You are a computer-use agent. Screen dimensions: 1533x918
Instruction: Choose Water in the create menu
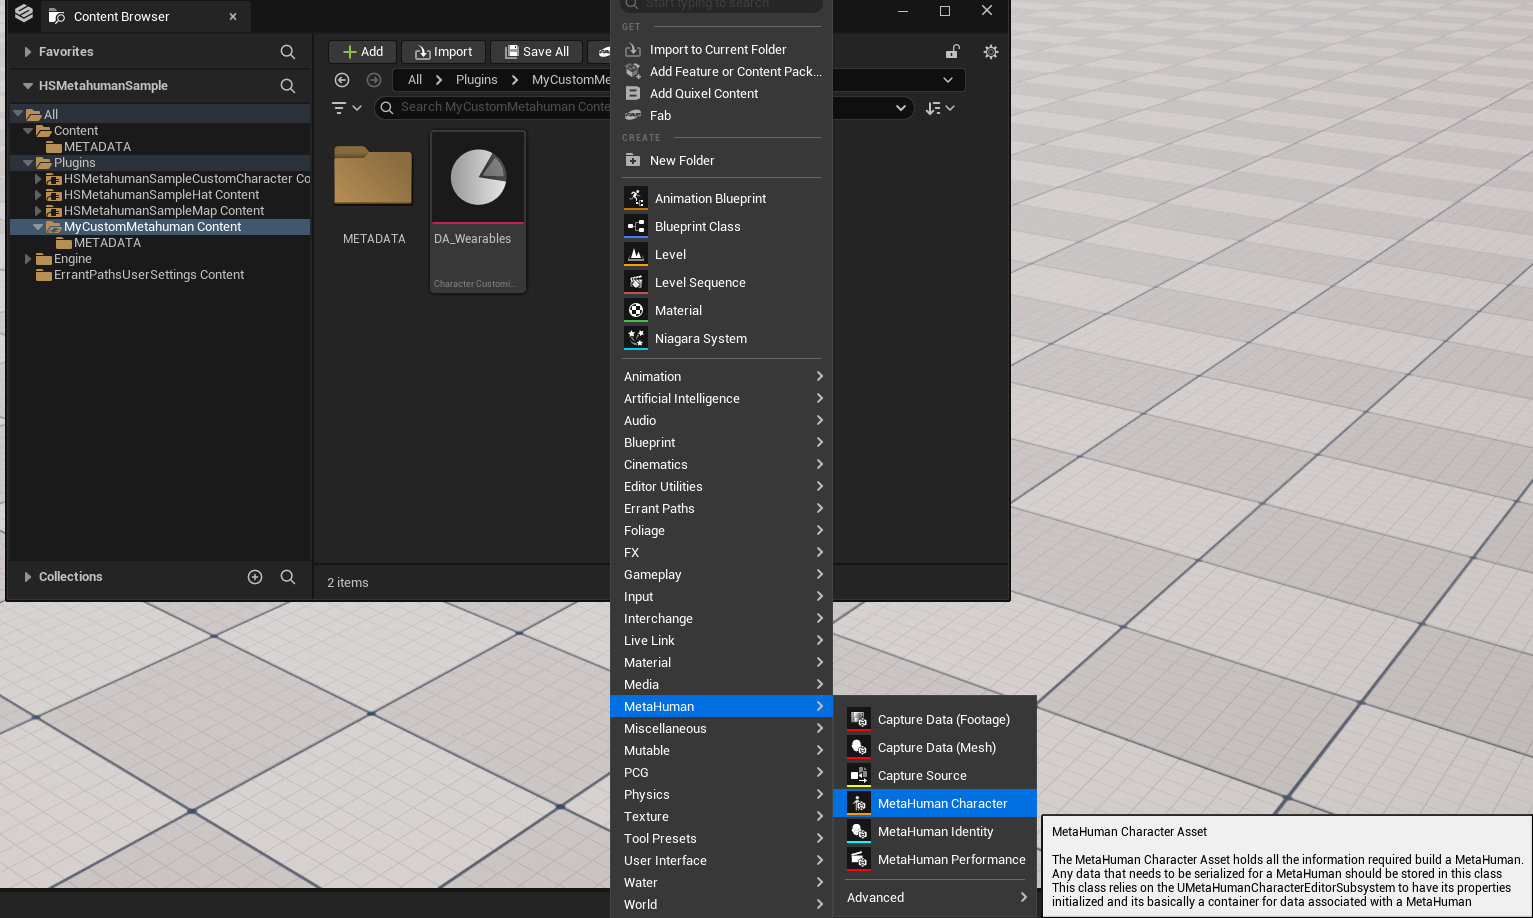[x=722, y=882]
